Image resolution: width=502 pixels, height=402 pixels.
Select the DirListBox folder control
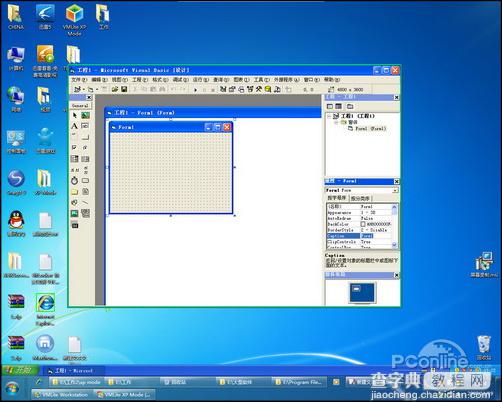click(x=75, y=192)
